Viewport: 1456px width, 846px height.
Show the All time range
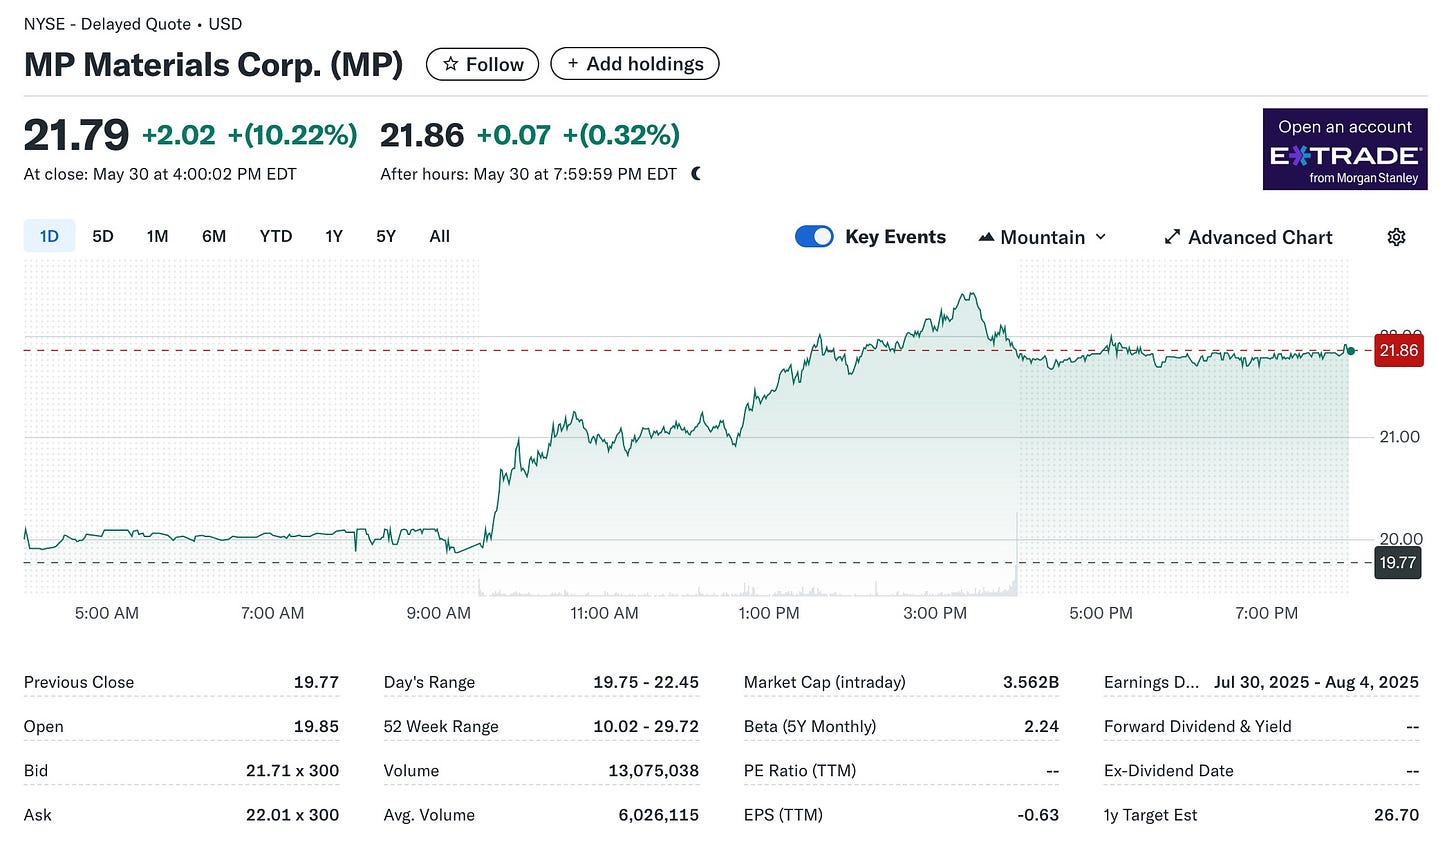(x=440, y=236)
